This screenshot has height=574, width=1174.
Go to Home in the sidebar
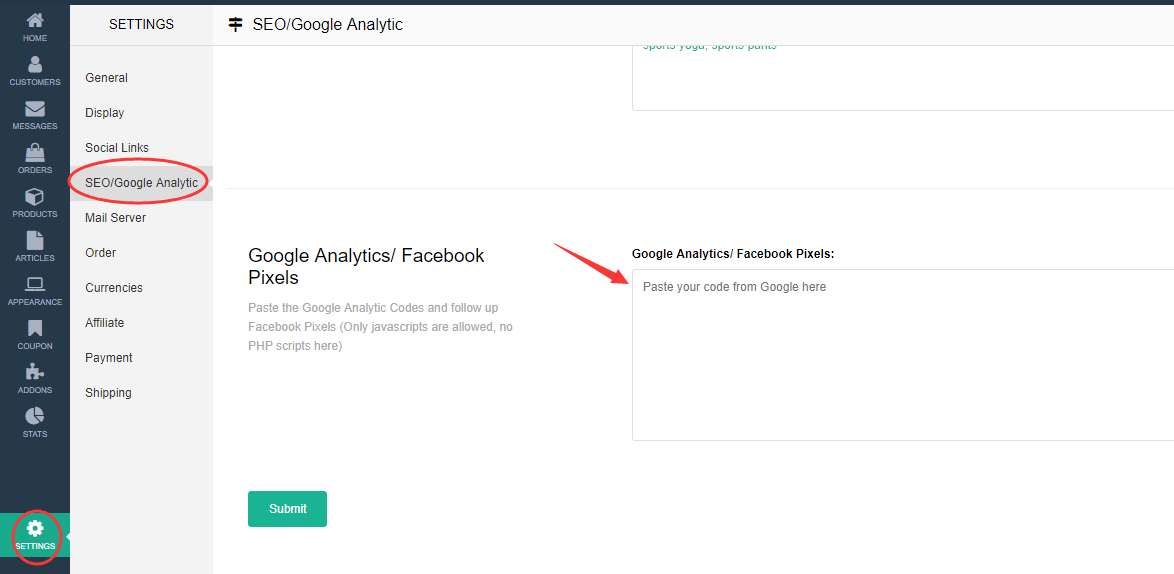tap(35, 21)
